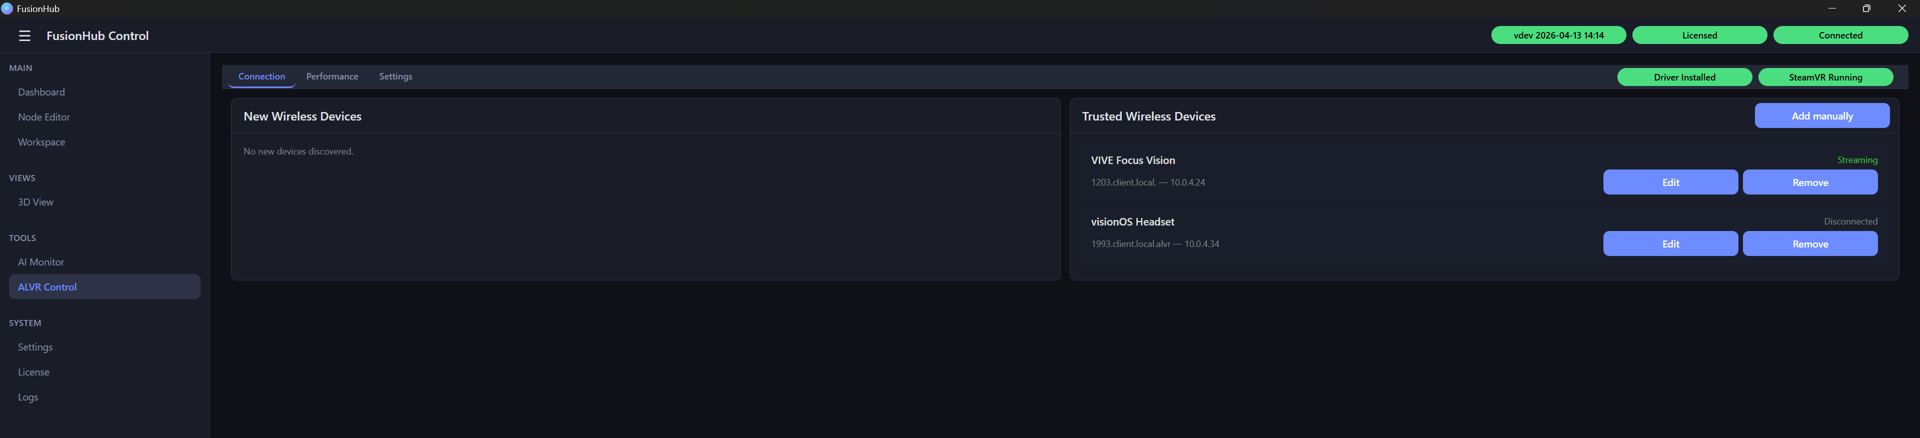Edit the VIVE Focus Vision device
This screenshot has width=1920, height=438.
tap(1670, 182)
